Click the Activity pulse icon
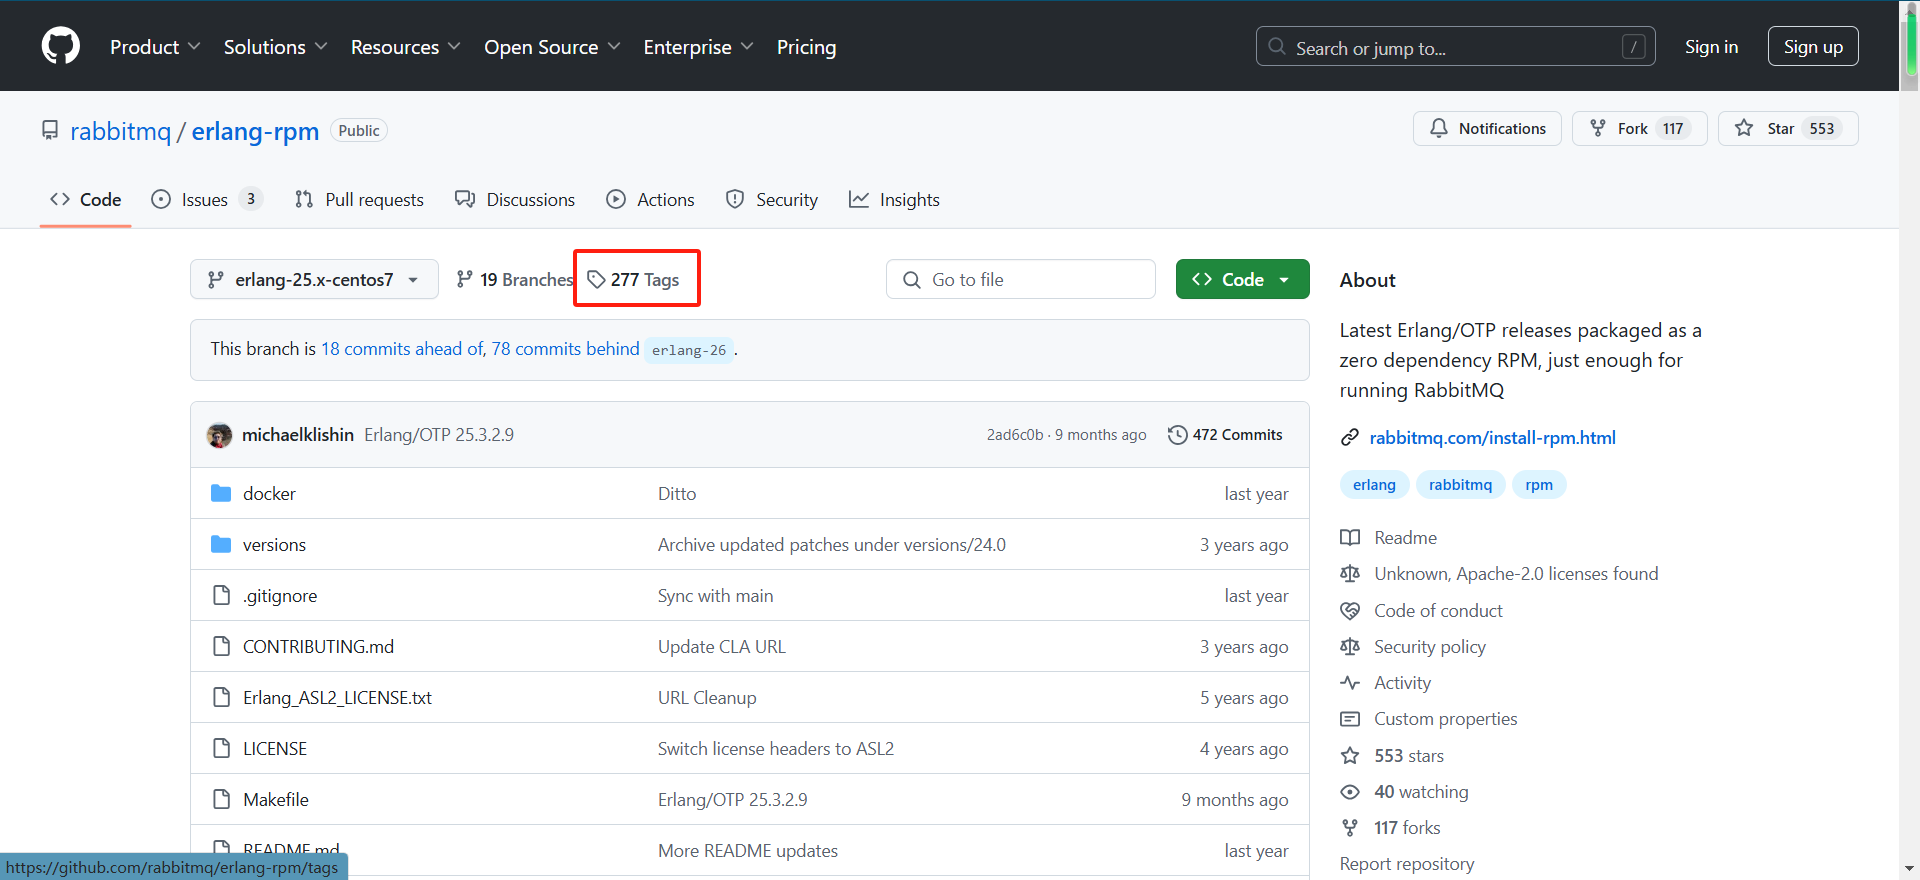Image resolution: width=1920 pixels, height=880 pixels. [x=1350, y=683]
